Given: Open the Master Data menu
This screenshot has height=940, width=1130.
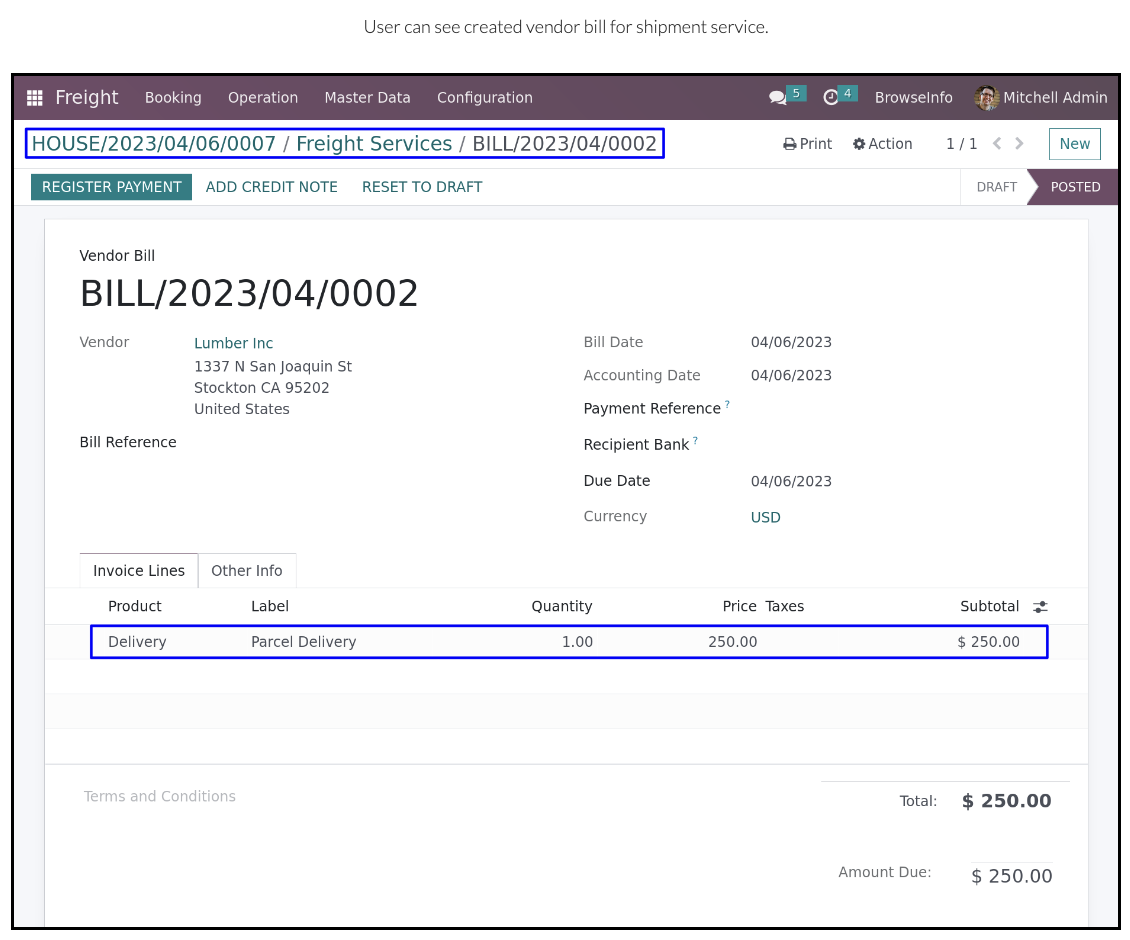Looking at the screenshot, I should [368, 97].
